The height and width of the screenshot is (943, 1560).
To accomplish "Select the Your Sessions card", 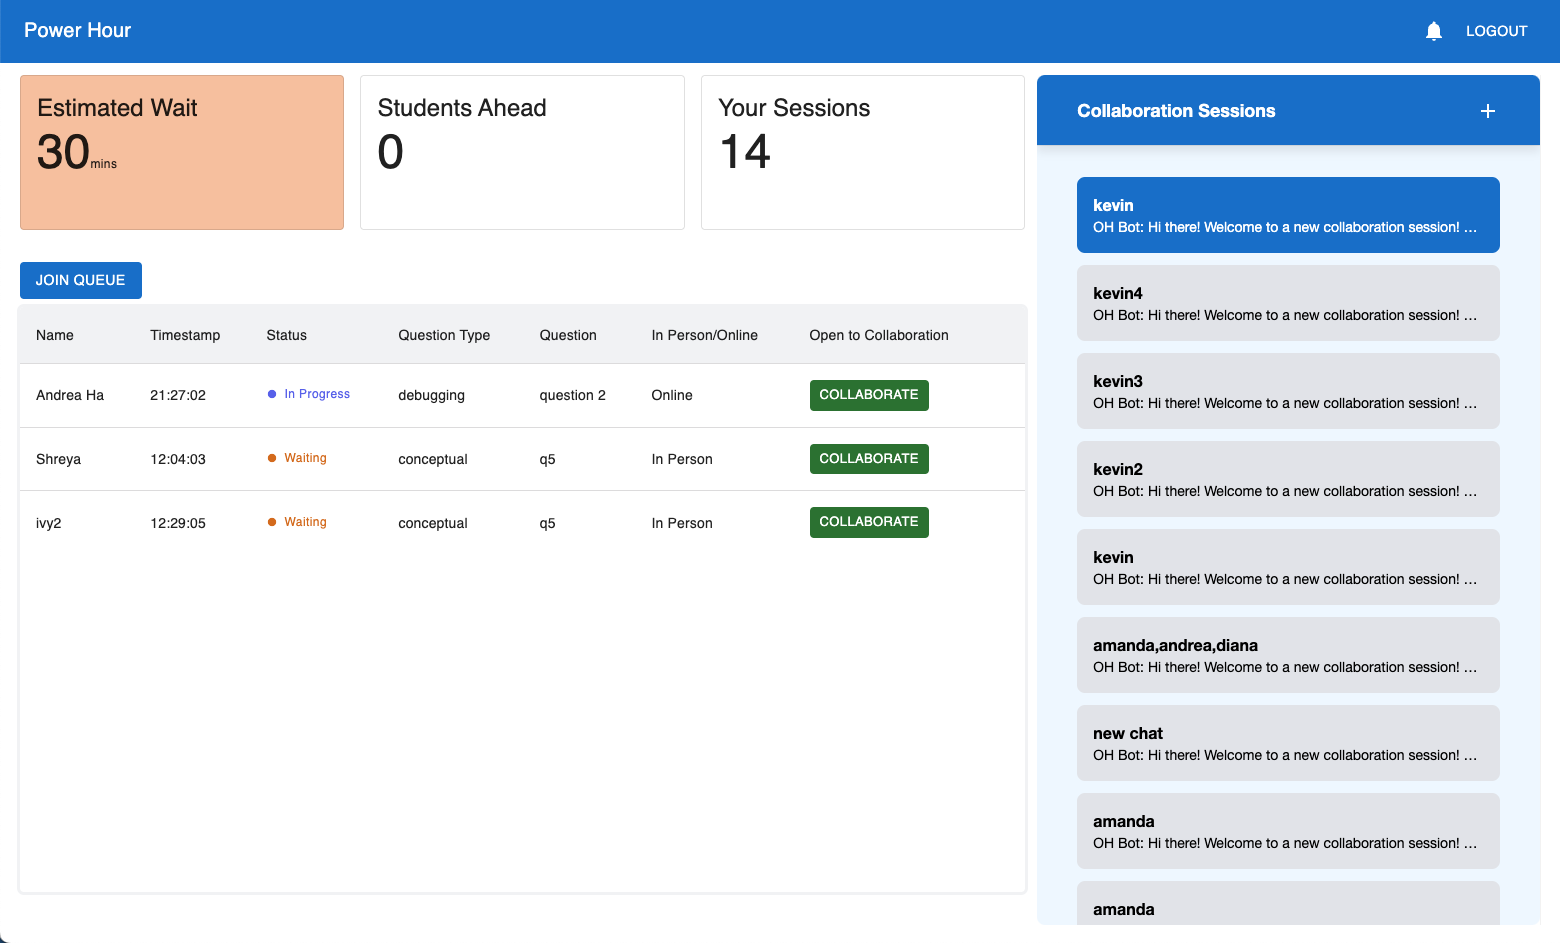I will 863,152.
